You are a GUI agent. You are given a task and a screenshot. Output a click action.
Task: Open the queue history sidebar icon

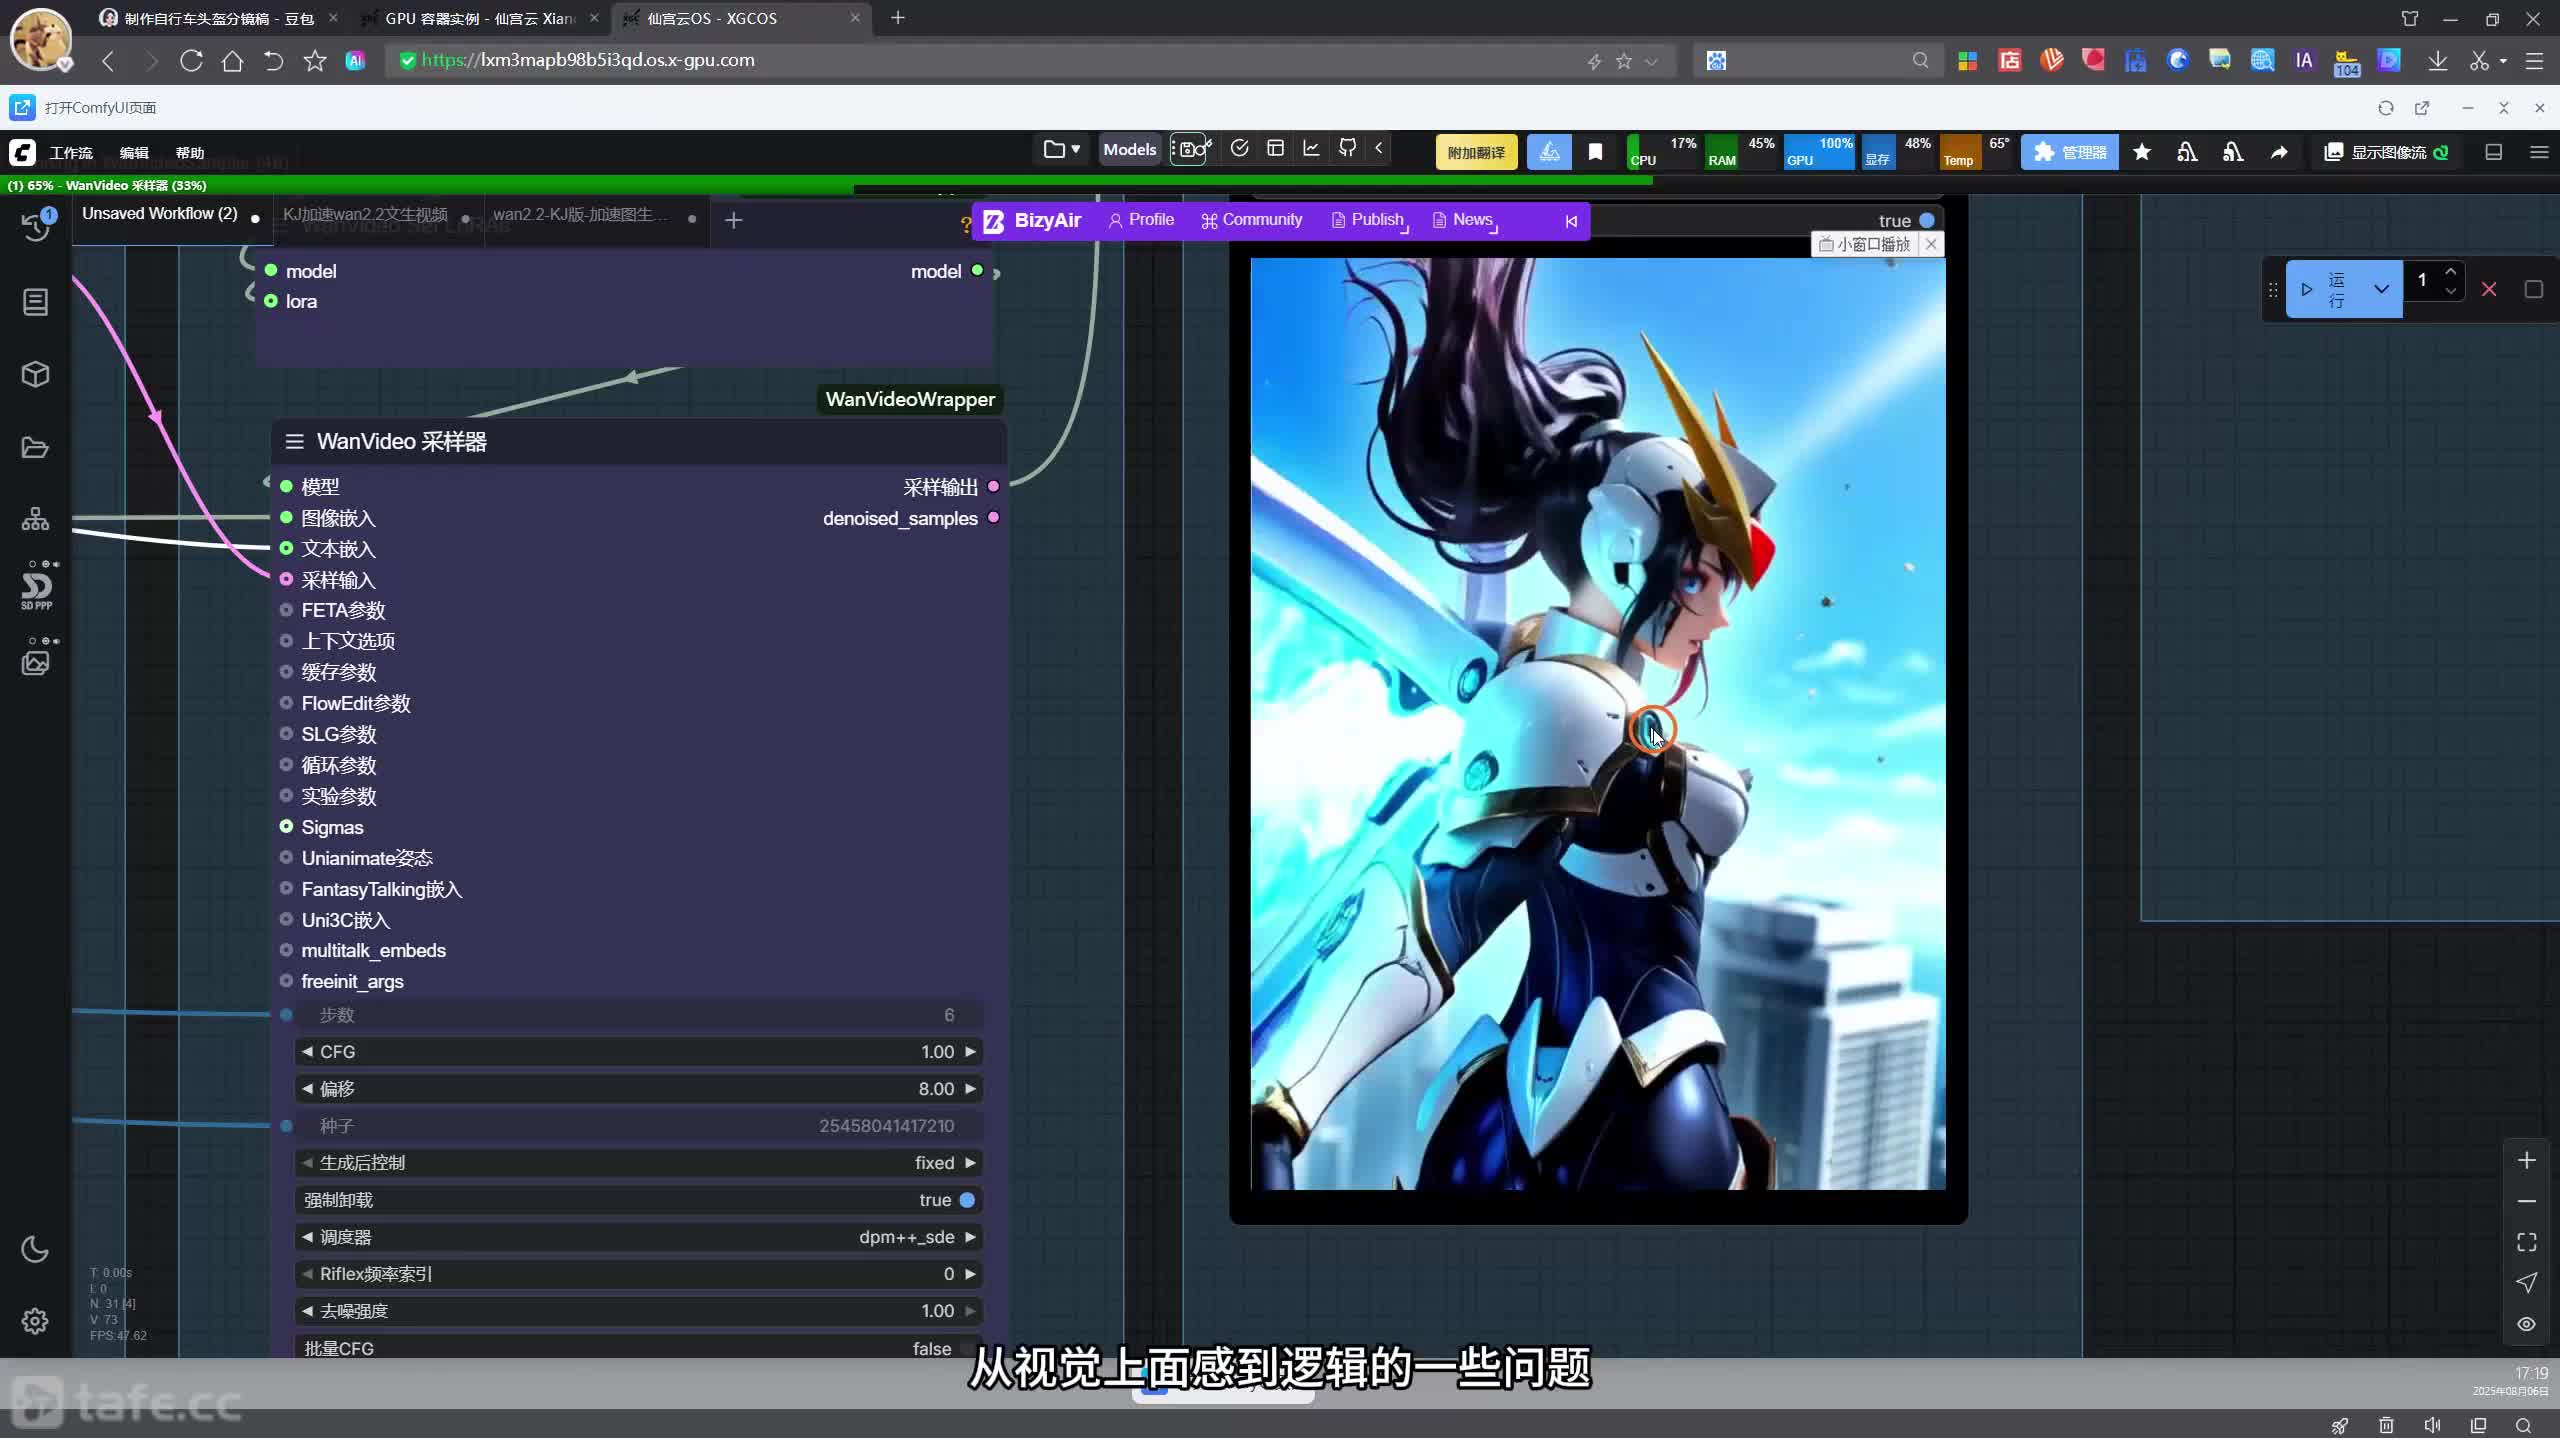(x=36, y=226)
